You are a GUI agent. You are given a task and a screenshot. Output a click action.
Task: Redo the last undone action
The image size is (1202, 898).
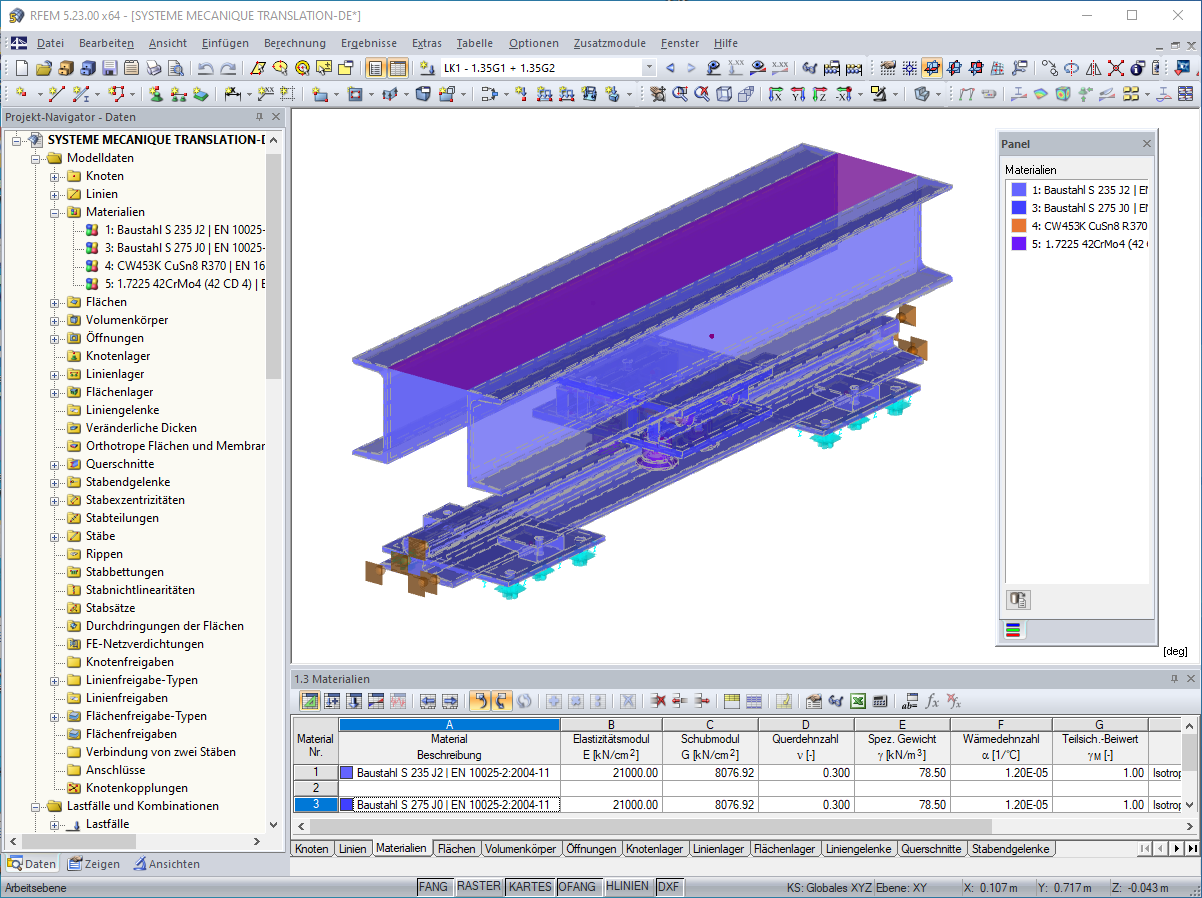228,68
